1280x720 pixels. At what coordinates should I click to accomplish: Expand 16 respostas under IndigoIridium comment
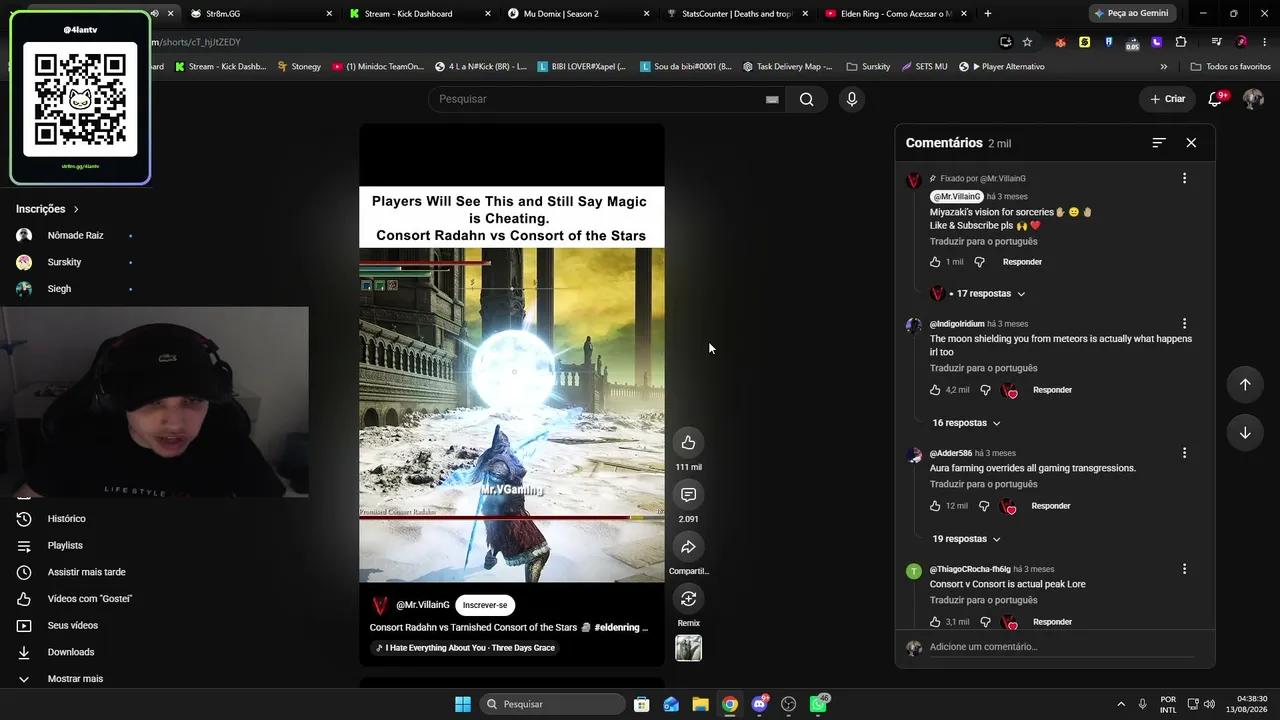966,423
